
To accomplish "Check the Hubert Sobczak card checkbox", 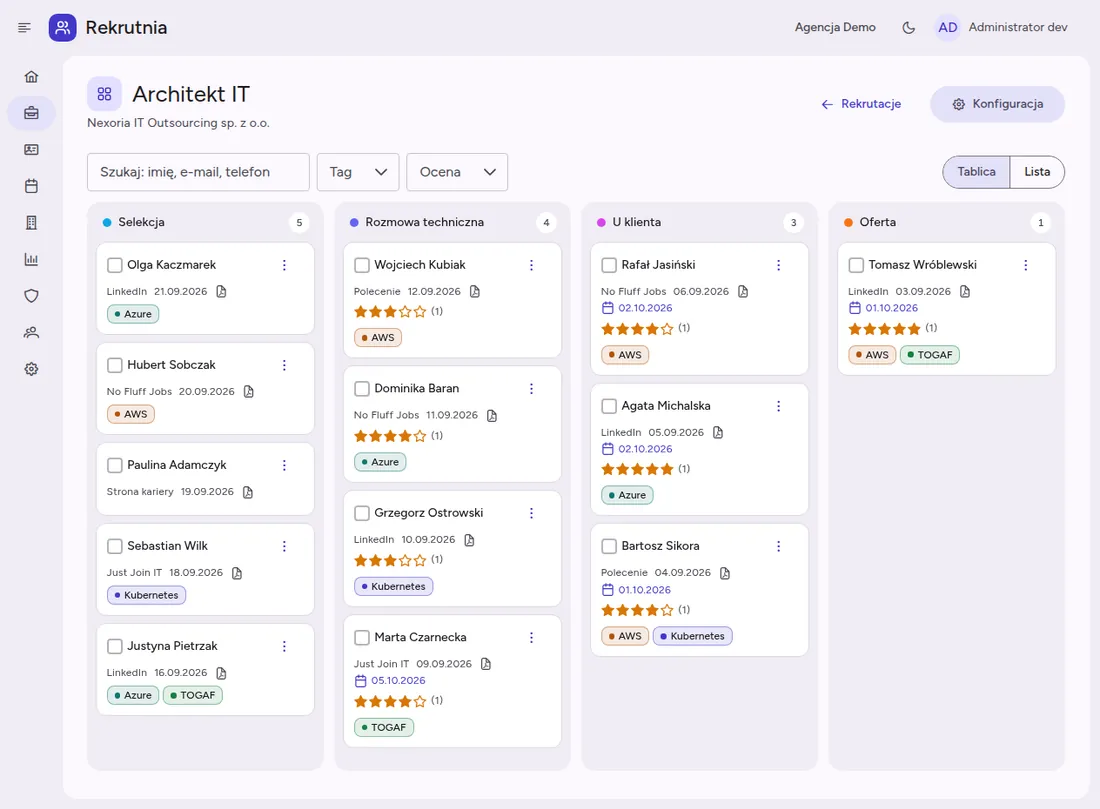I will [x=114, y=365].
